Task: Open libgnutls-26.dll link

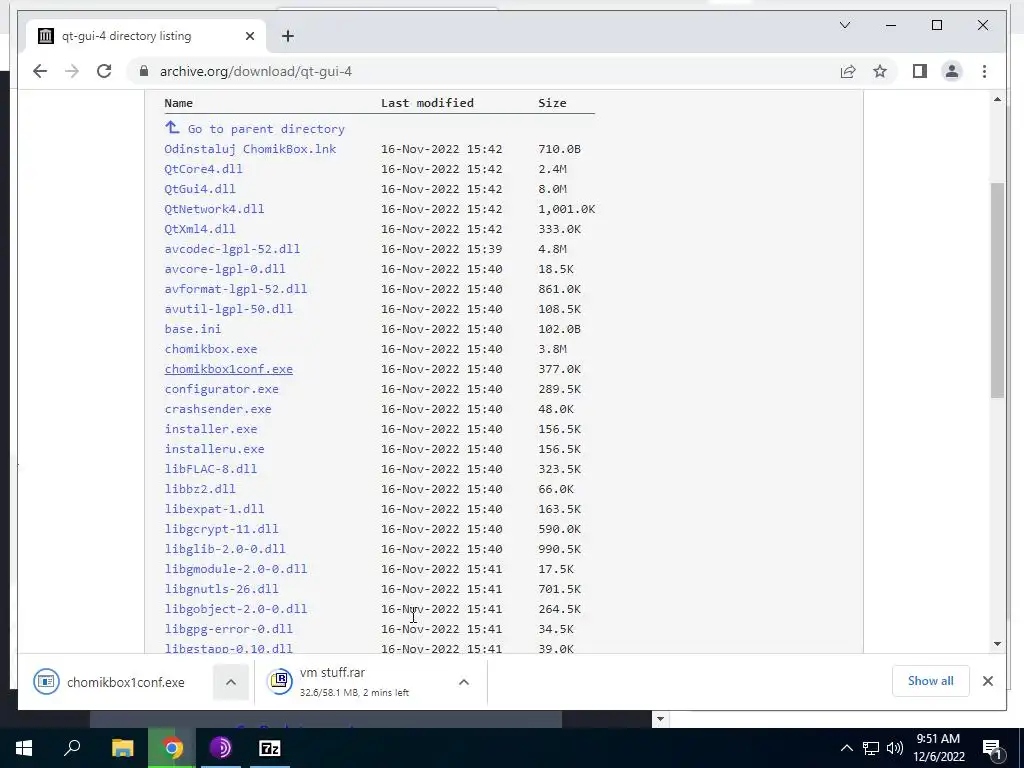Action: pyautogui.click(x=221, y=589)
